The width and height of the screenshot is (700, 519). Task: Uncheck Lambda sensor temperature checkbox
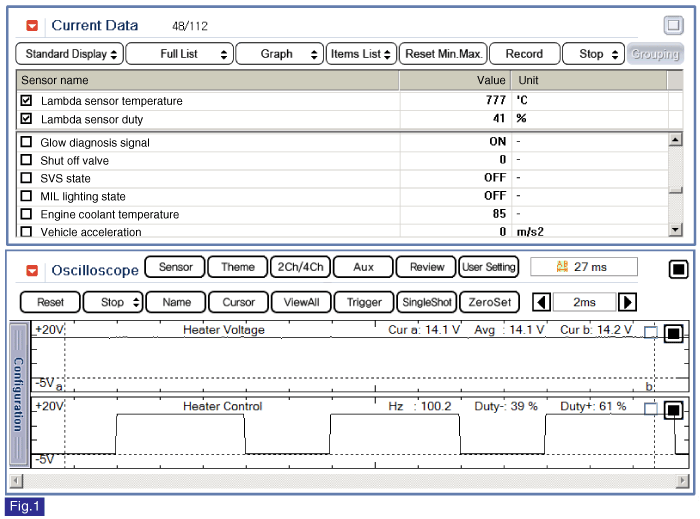point(26,100)
